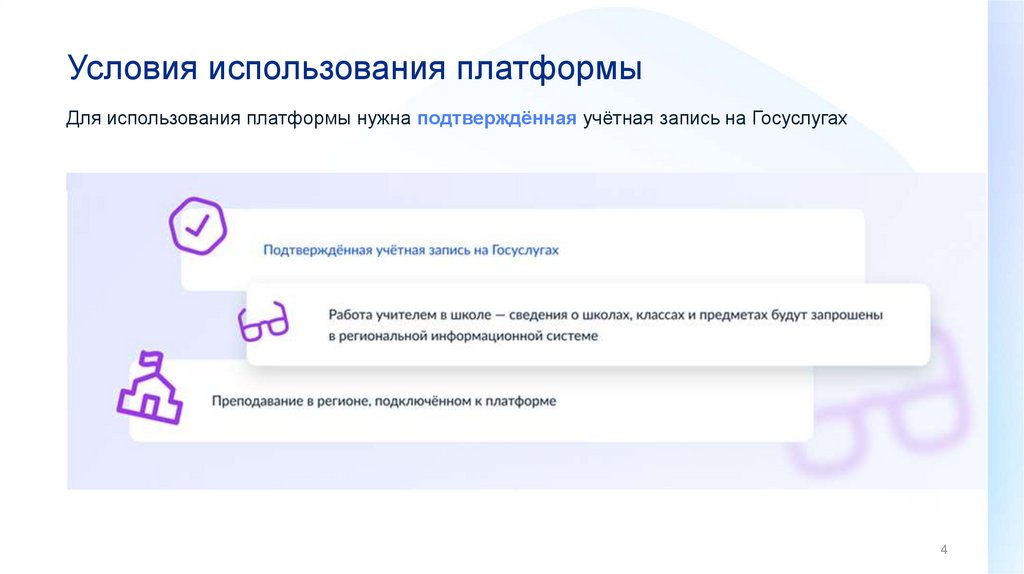Click 'Преподавание в регионе, подключённом к платформе' text

click(384, 401)
